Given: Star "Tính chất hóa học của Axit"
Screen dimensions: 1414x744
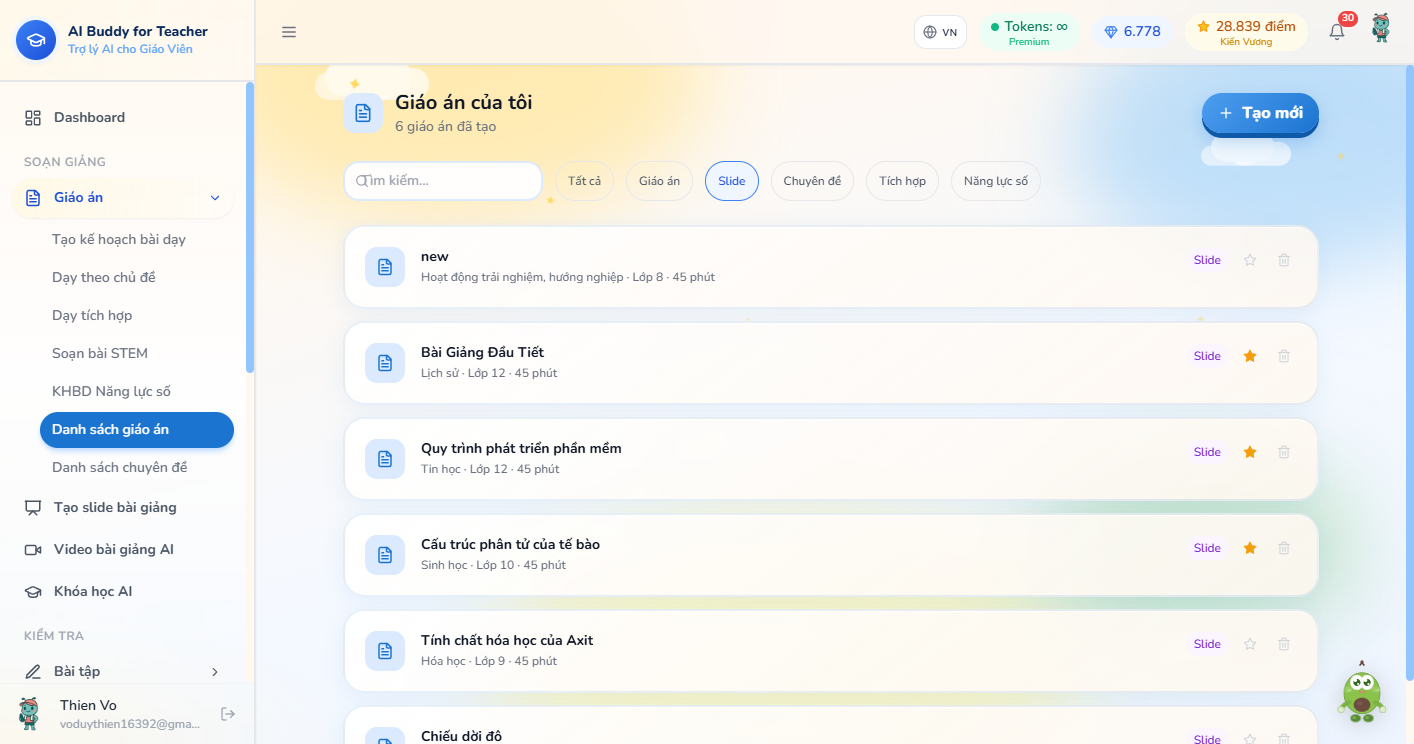Looking at the screenshot, I should coord(1250,644).
